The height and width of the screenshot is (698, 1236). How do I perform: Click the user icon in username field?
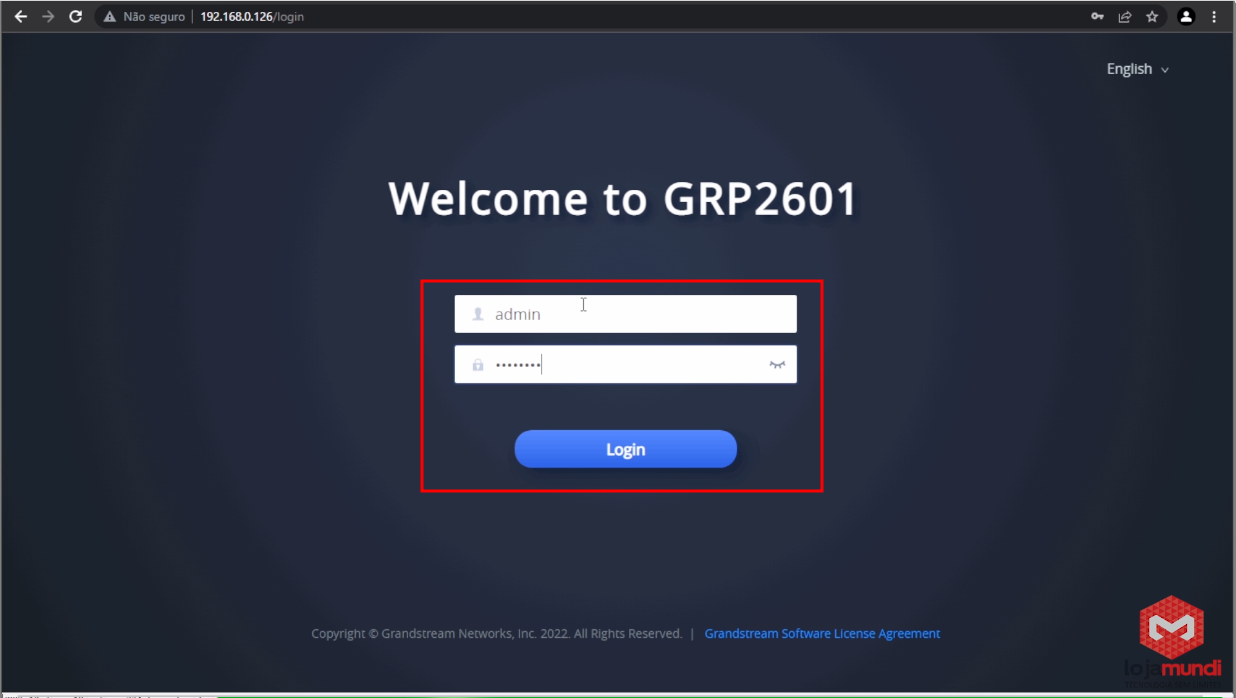(x=478, y=314)
